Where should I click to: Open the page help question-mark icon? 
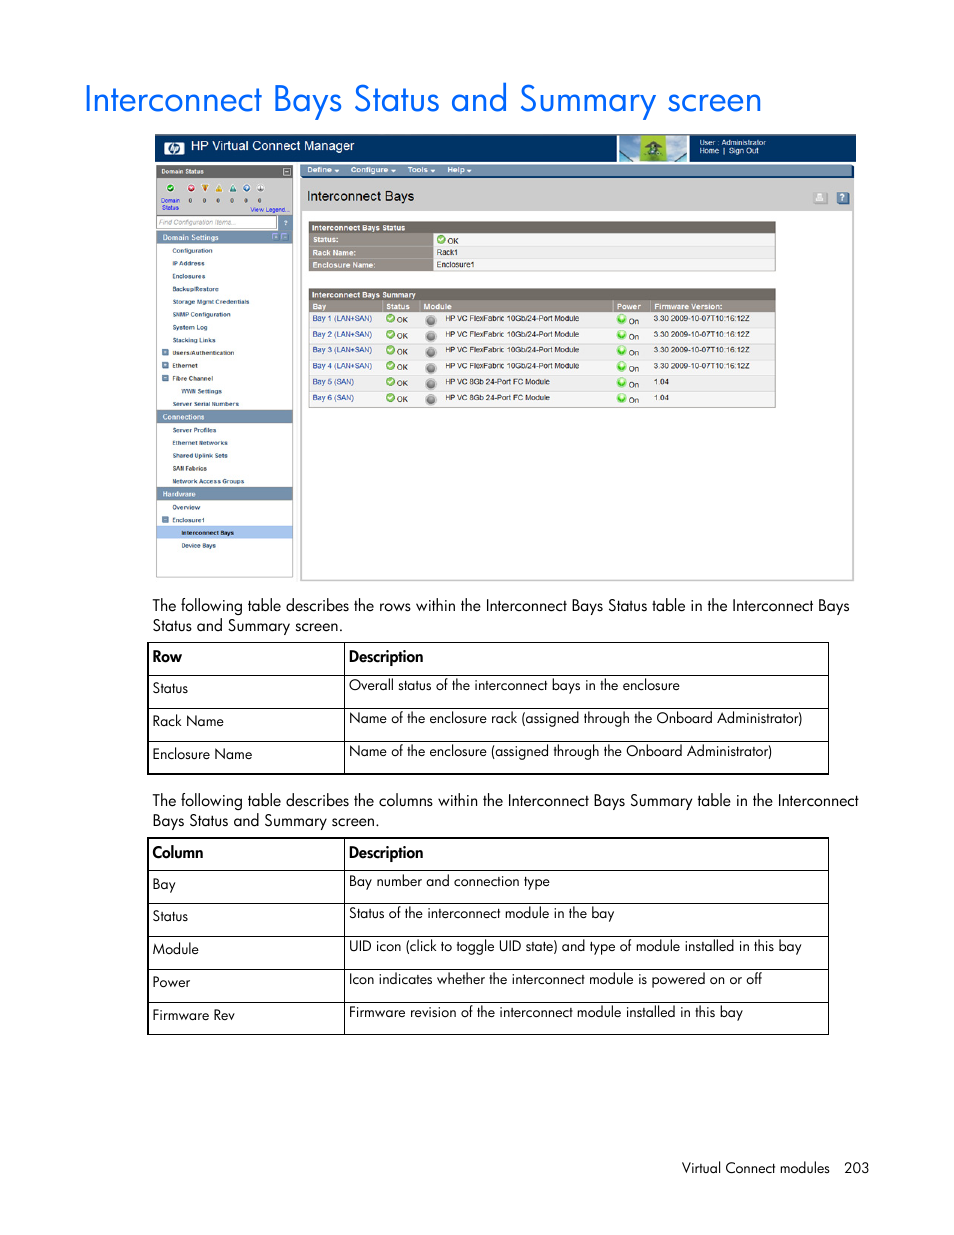pyautogui.click(x=843, y=198)
